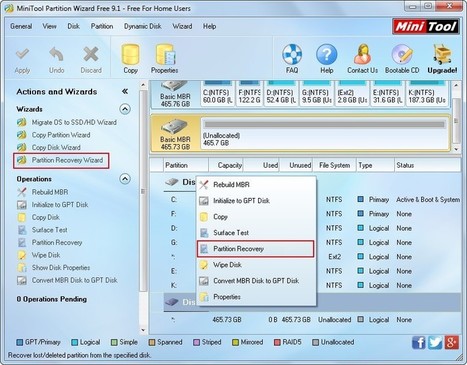This screenshot has width=467, height=365.
Task: Click Surface Test in Operations panel
Action: [x=42, y=230]
